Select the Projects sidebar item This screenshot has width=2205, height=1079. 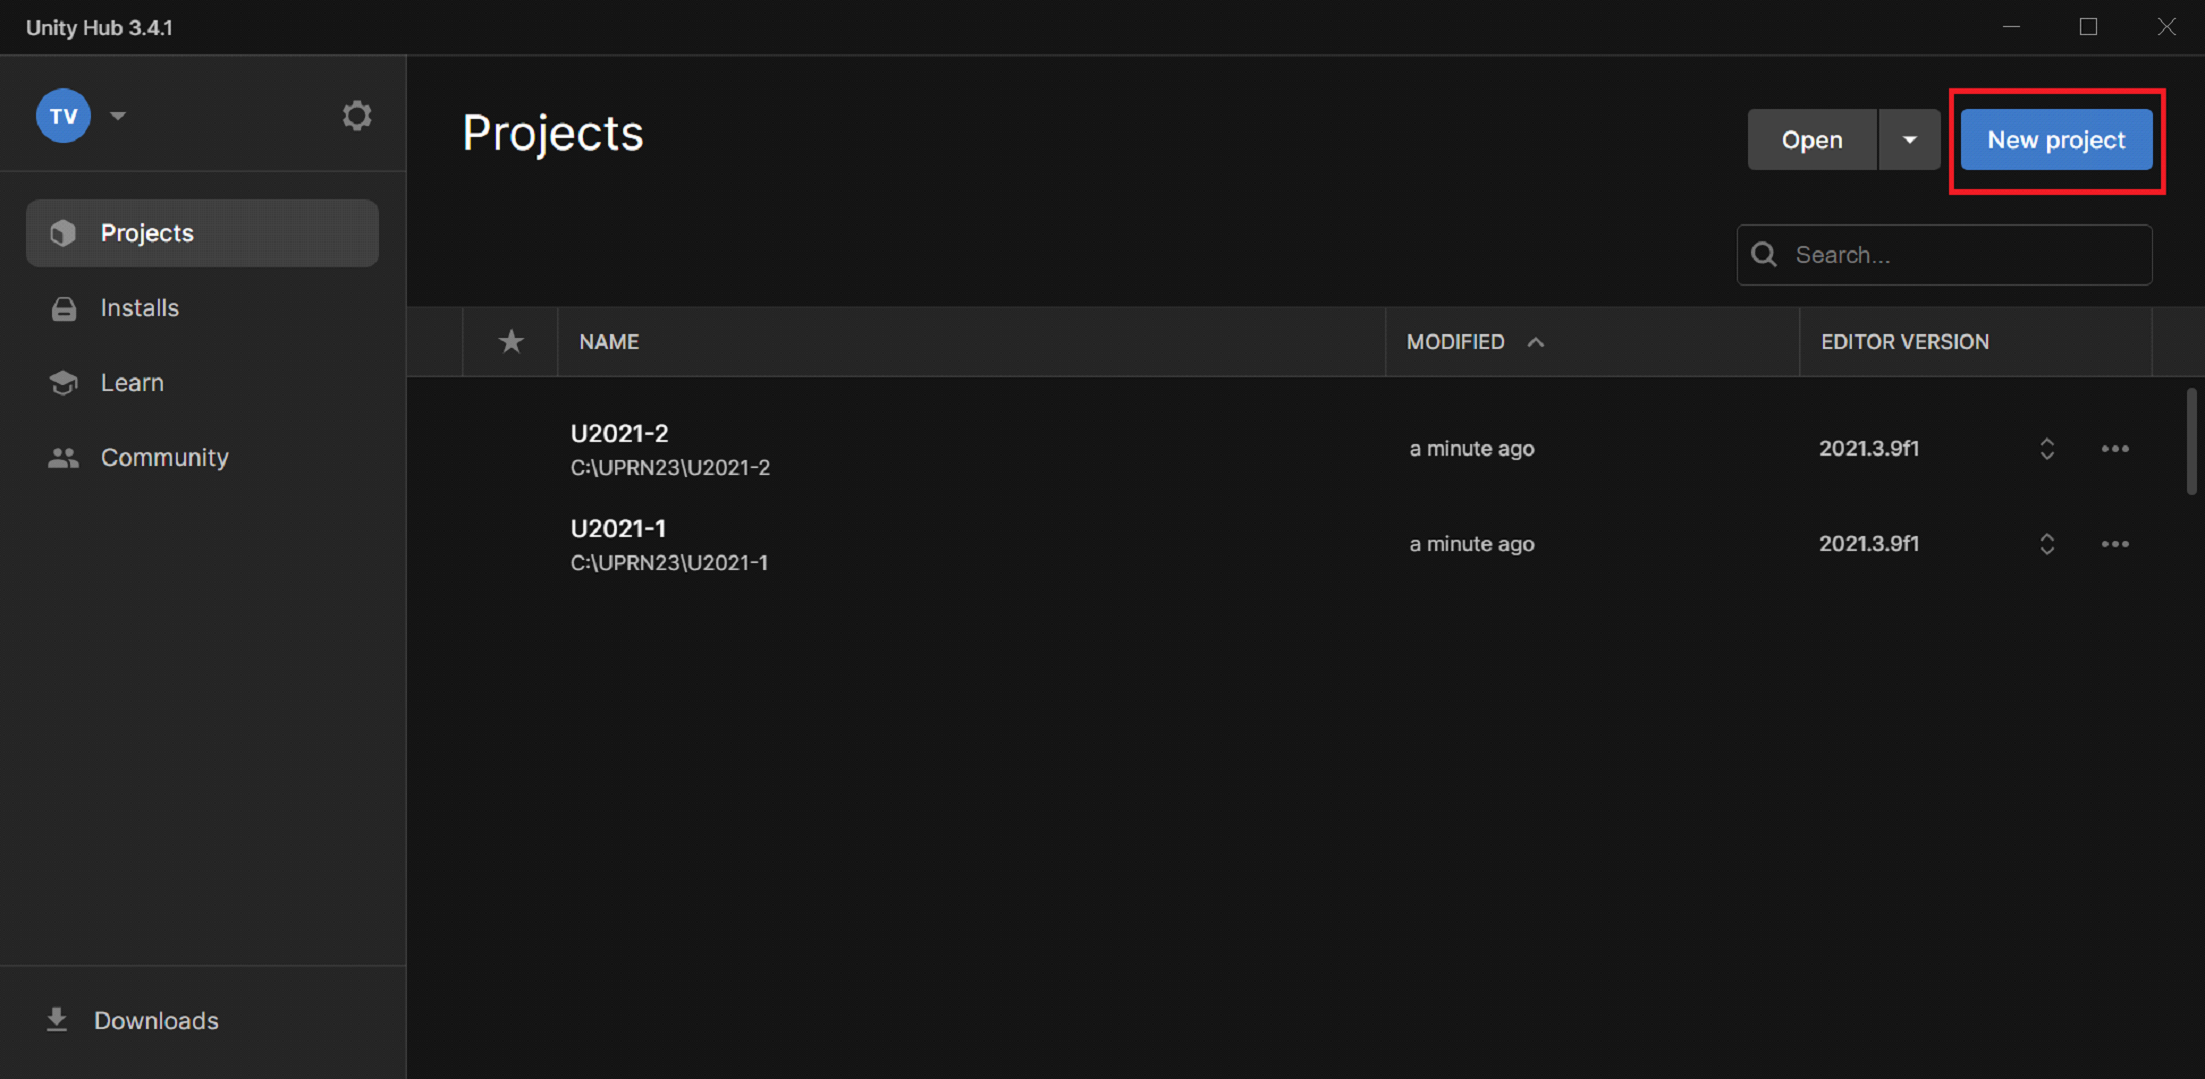click(202, 233)
